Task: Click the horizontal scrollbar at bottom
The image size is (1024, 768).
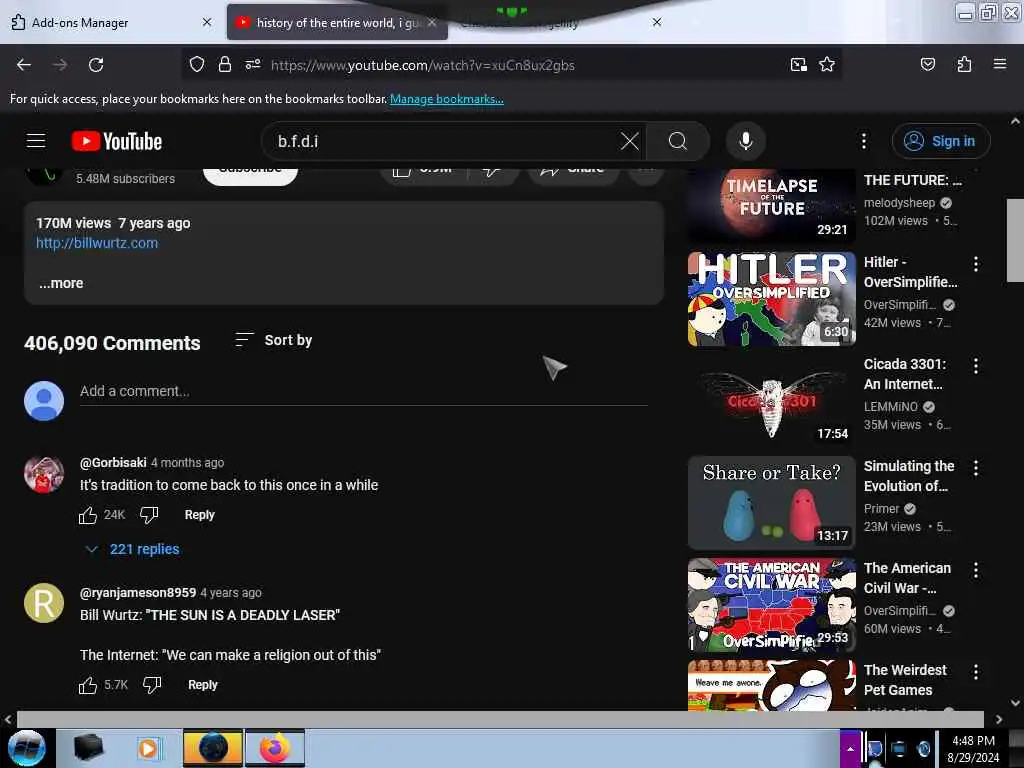Action: pyautogui.click(x=500, y=719)
